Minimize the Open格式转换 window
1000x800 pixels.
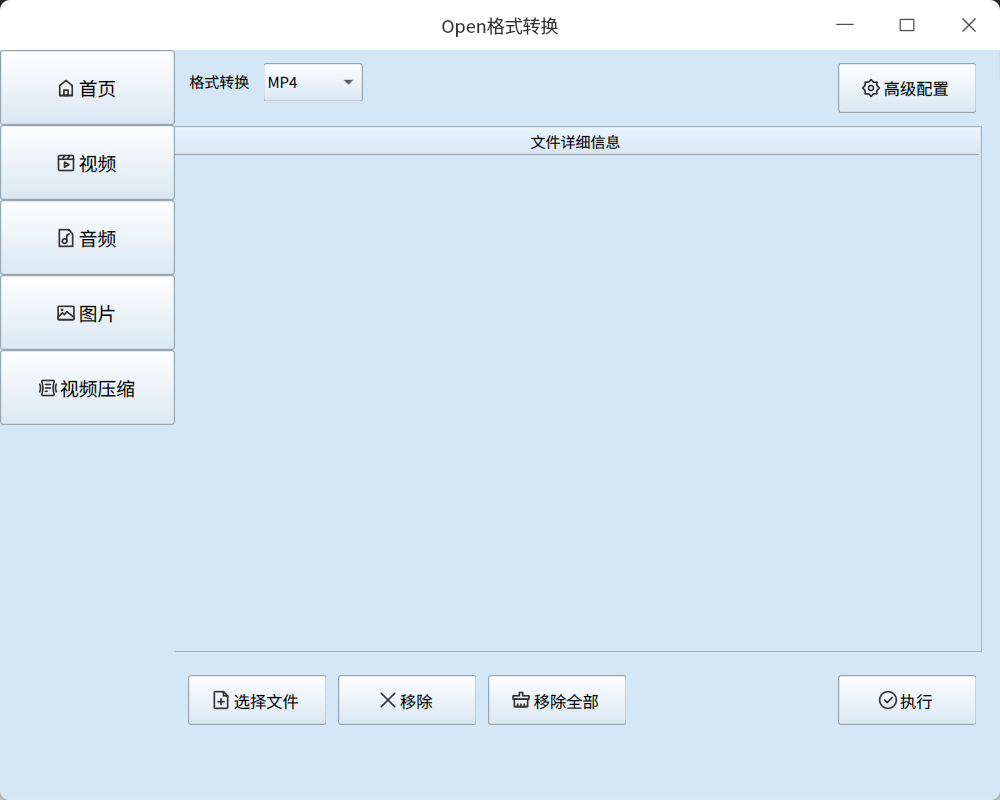pyautogui.click(x=845, y=25)
